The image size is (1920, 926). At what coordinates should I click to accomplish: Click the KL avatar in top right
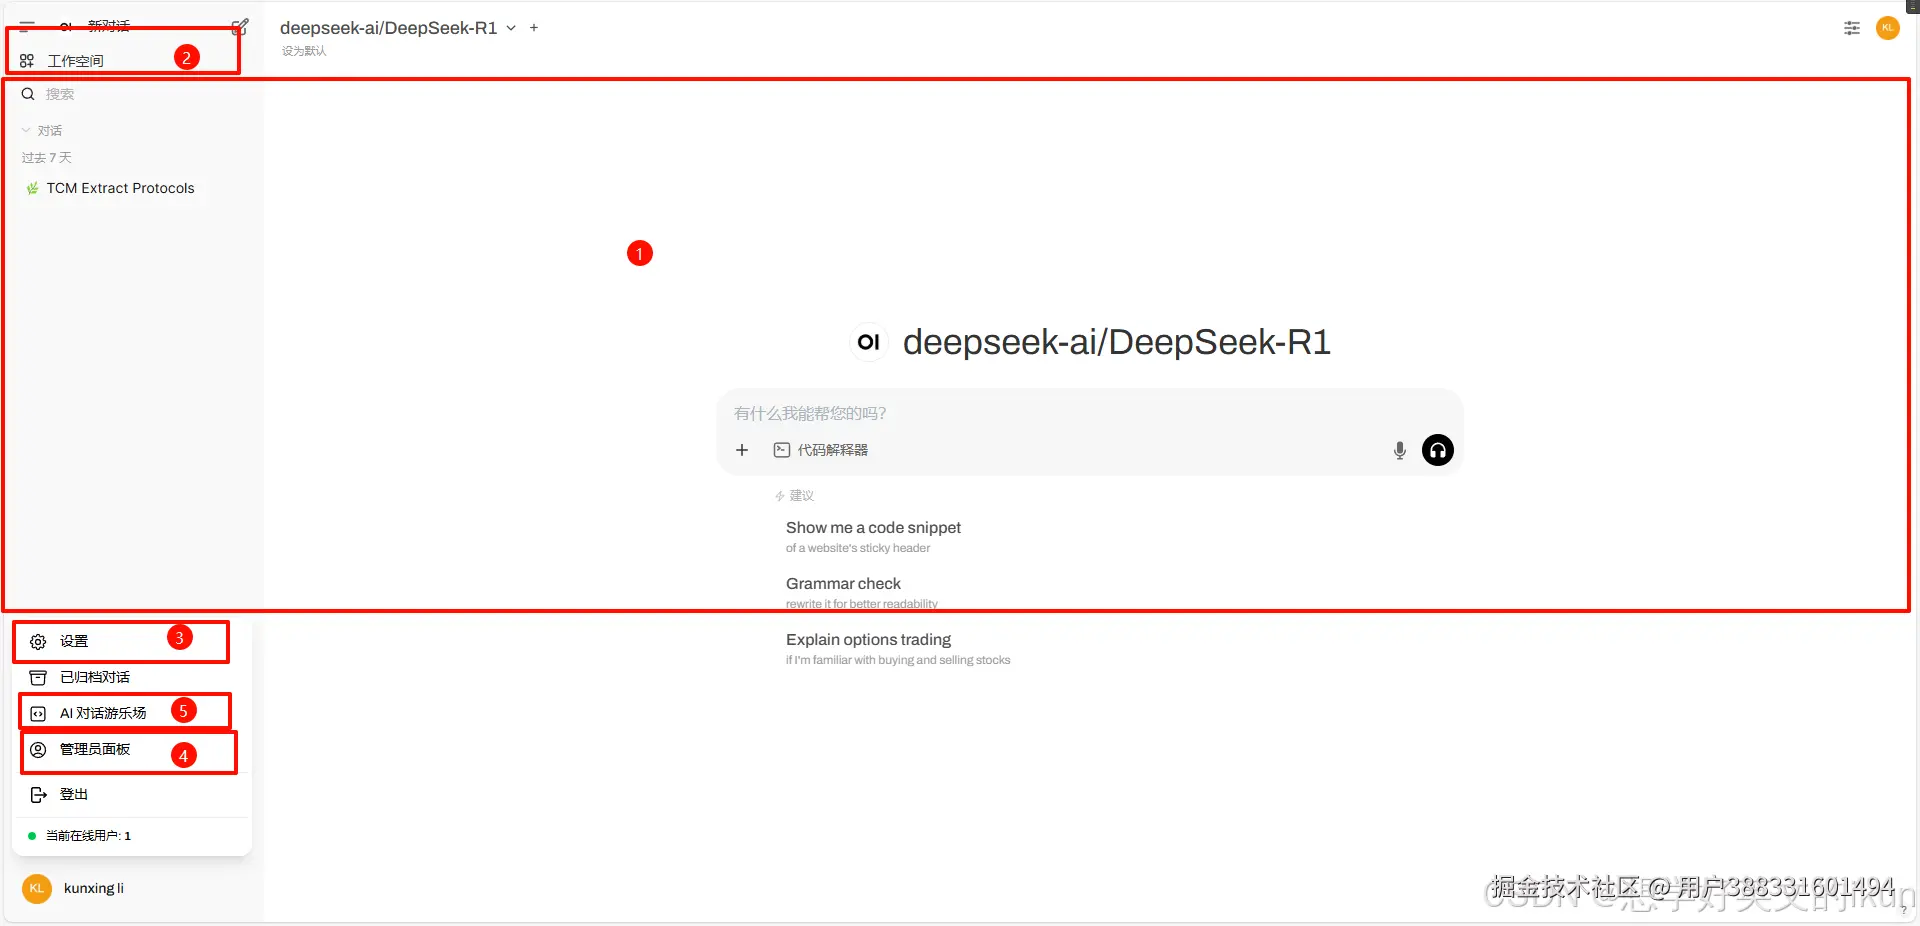[1888, 28]
